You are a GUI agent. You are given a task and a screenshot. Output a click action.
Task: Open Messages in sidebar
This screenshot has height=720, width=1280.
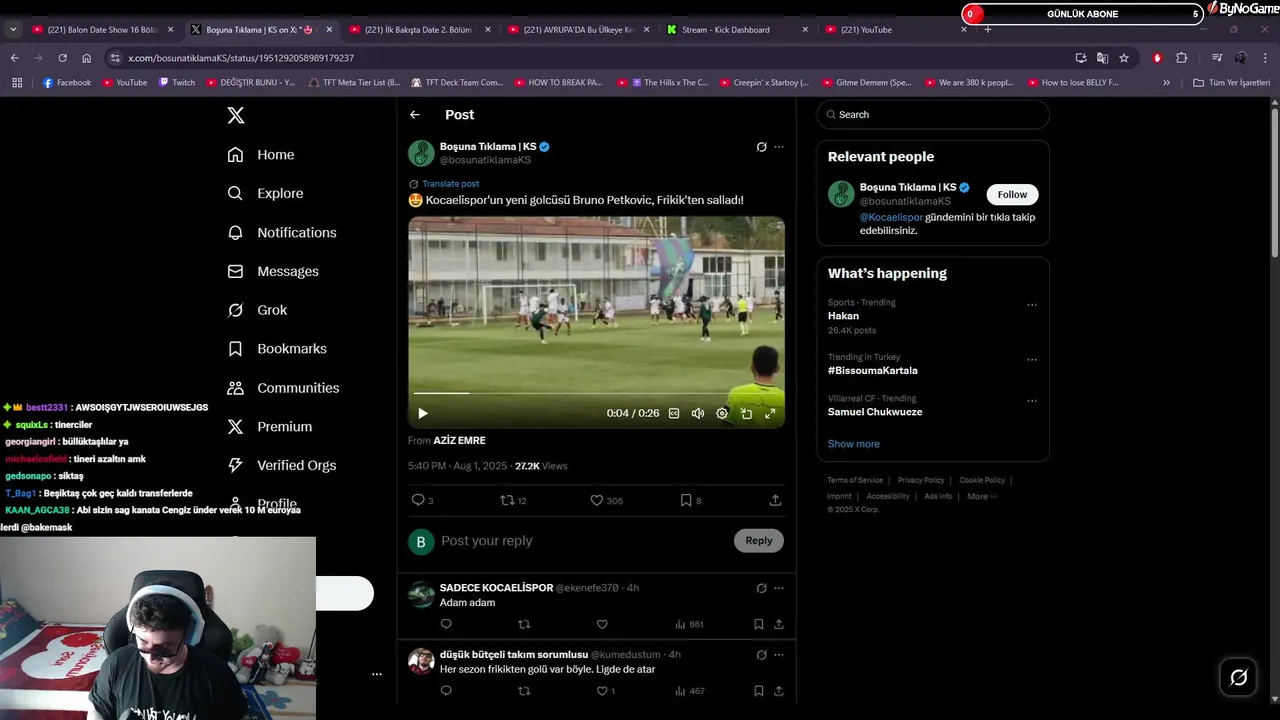tap(273, 272)
